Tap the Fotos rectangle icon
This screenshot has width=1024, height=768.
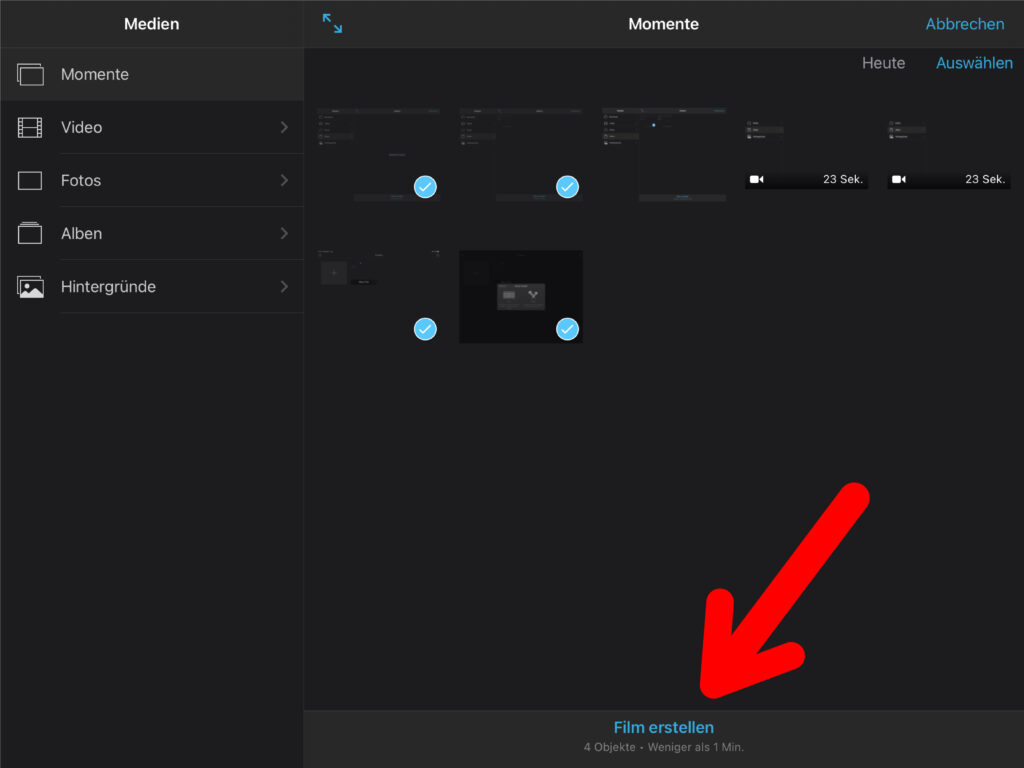31,181
